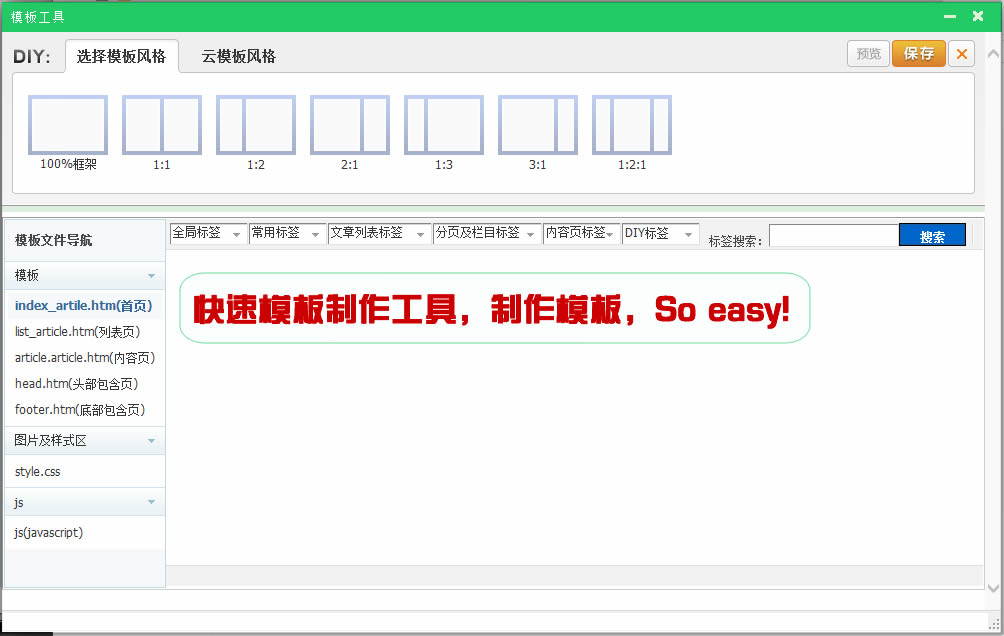Choose the 1:1 two-column layout icon
The width and height of the screenshot is (1004, 636).
click(162, 125)
